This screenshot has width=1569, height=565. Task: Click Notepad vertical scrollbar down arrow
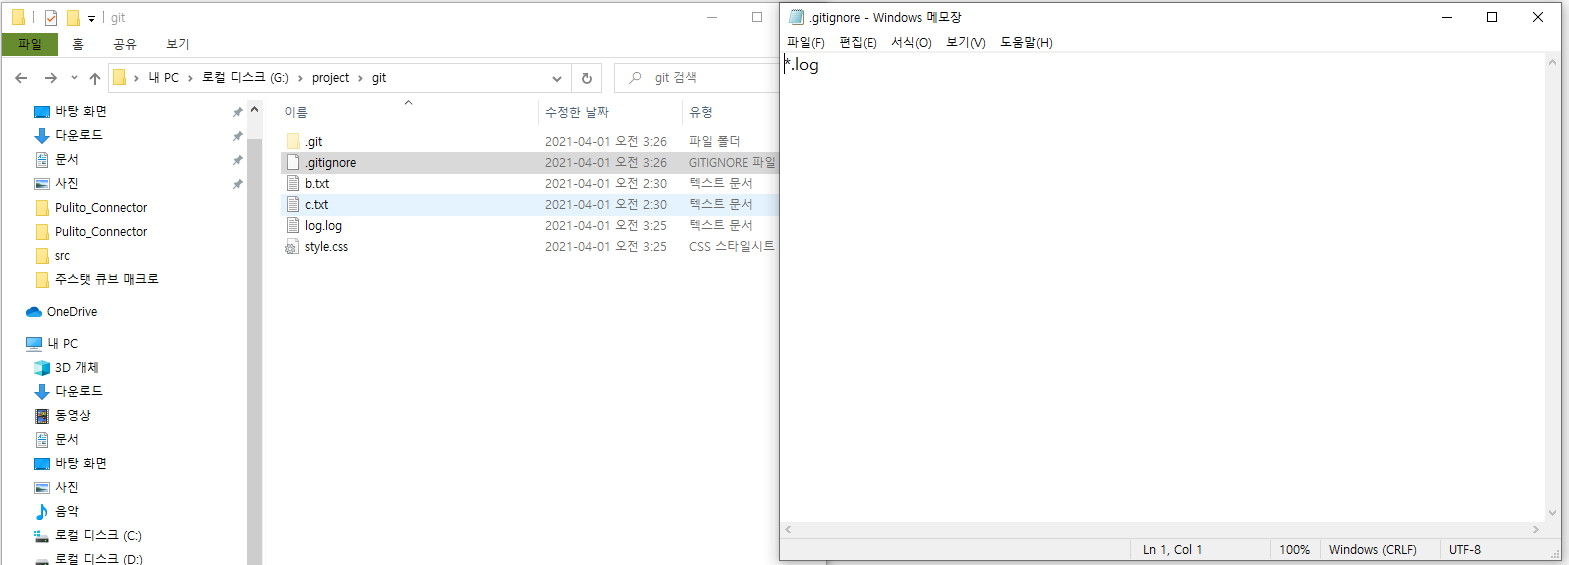click(1552, 513)
